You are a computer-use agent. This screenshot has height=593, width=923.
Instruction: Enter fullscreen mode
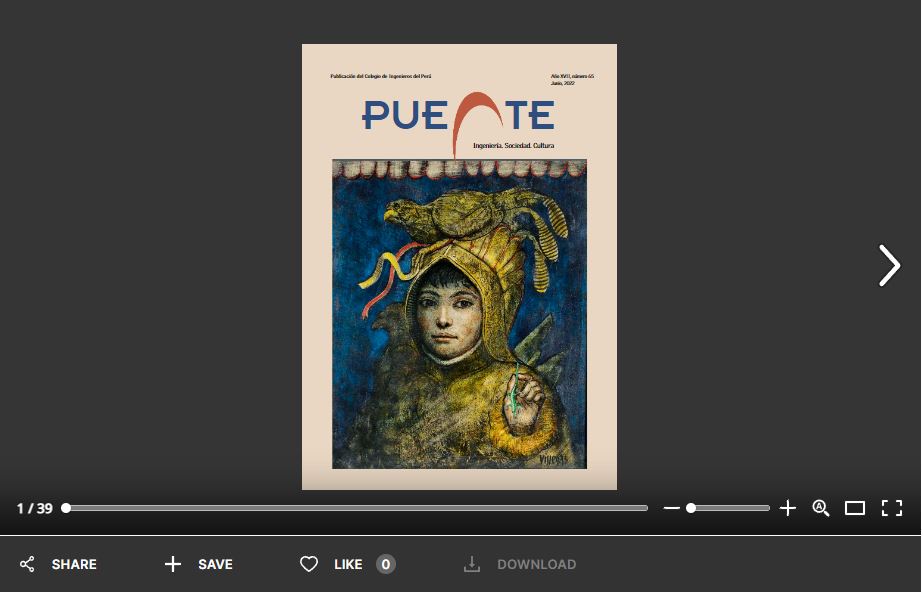[x=892, y=508]
